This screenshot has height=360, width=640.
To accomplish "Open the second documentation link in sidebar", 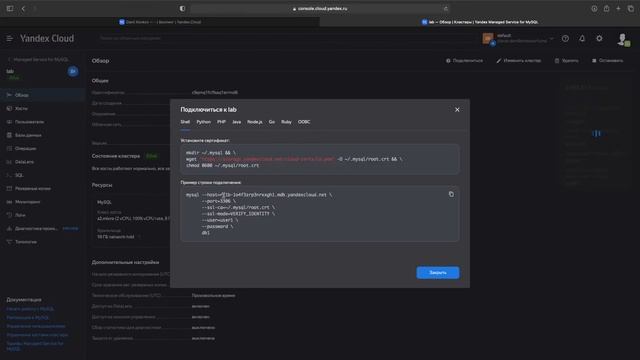I will point(28,318).
